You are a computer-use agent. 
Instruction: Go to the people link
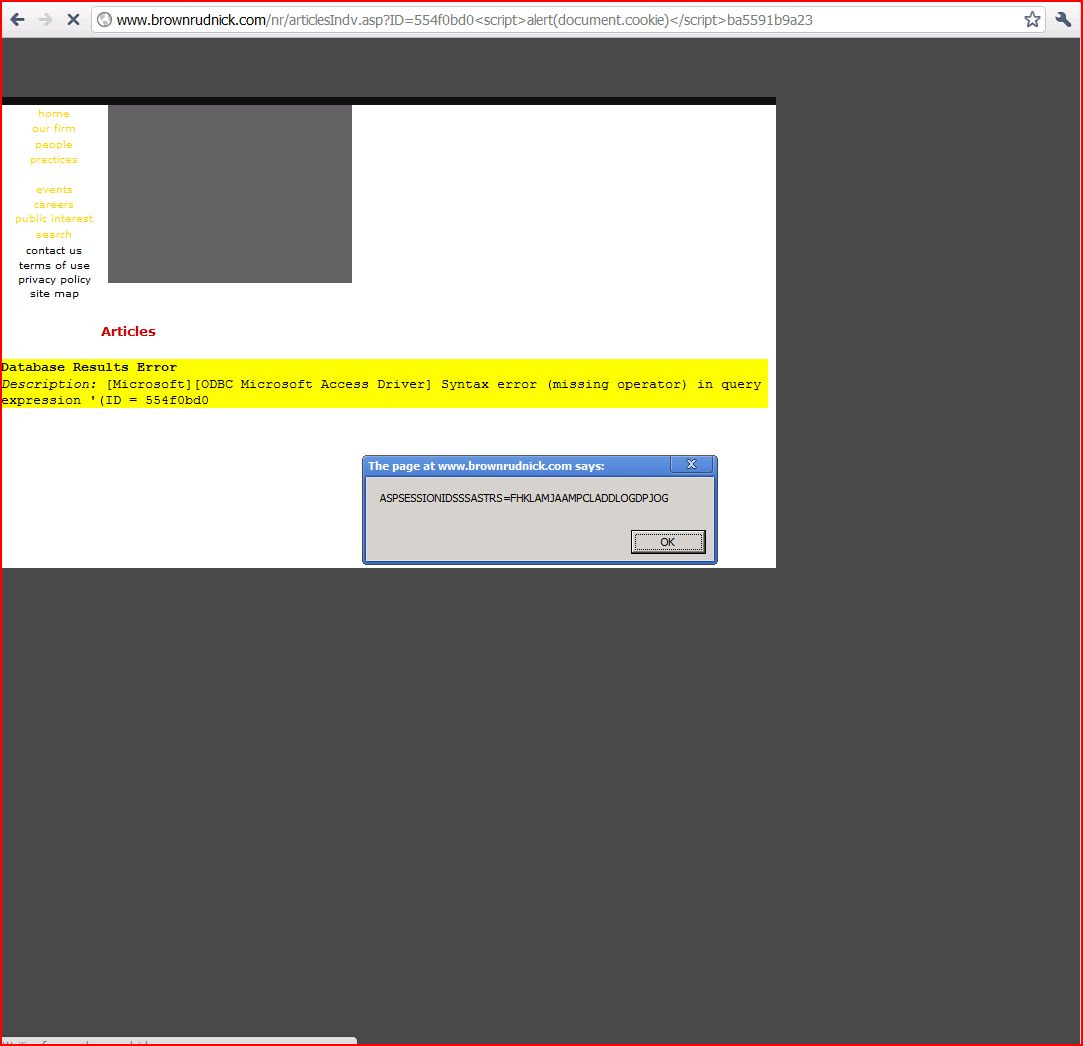pyautogui.click(x=54, y=144)
